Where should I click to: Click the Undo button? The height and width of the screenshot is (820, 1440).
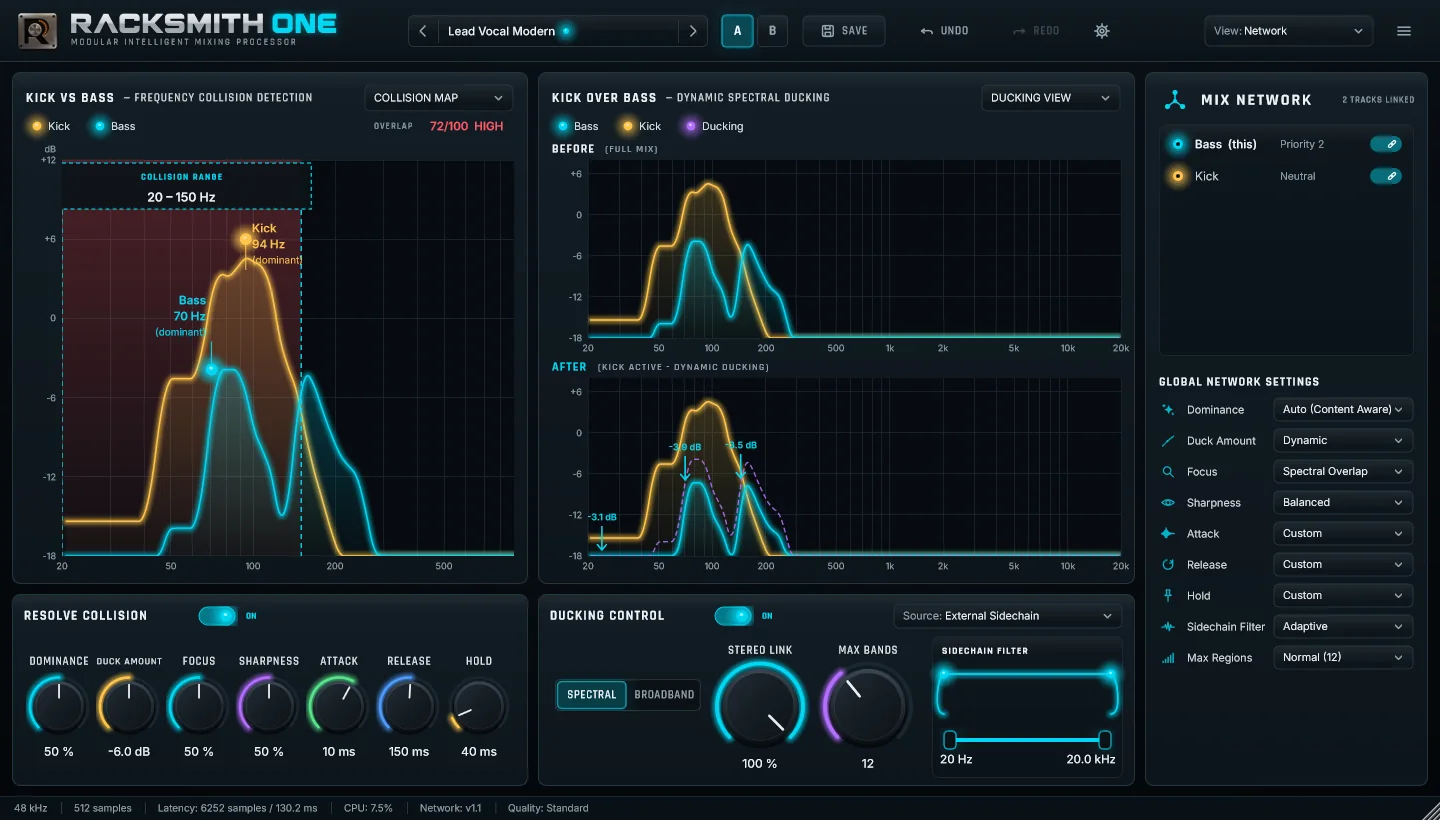click(x=945, y=31)
